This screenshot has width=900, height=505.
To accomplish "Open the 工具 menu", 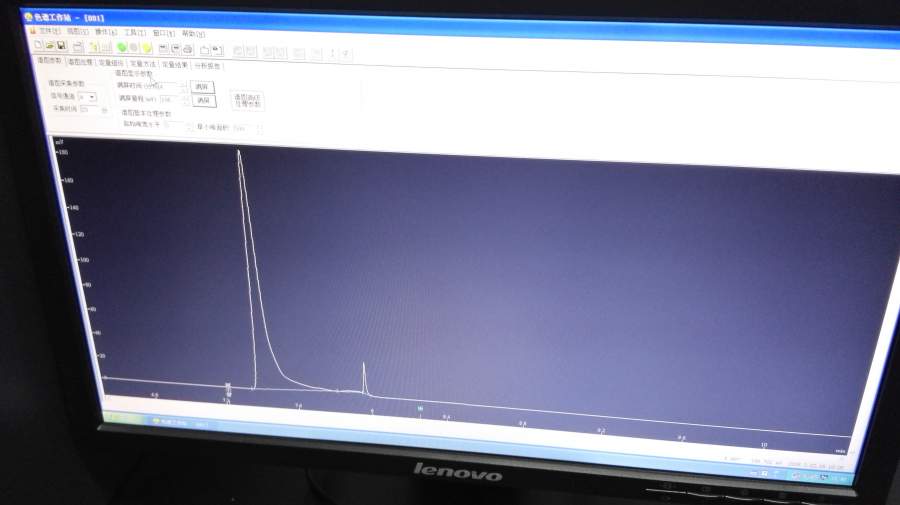I will [135, 33].
